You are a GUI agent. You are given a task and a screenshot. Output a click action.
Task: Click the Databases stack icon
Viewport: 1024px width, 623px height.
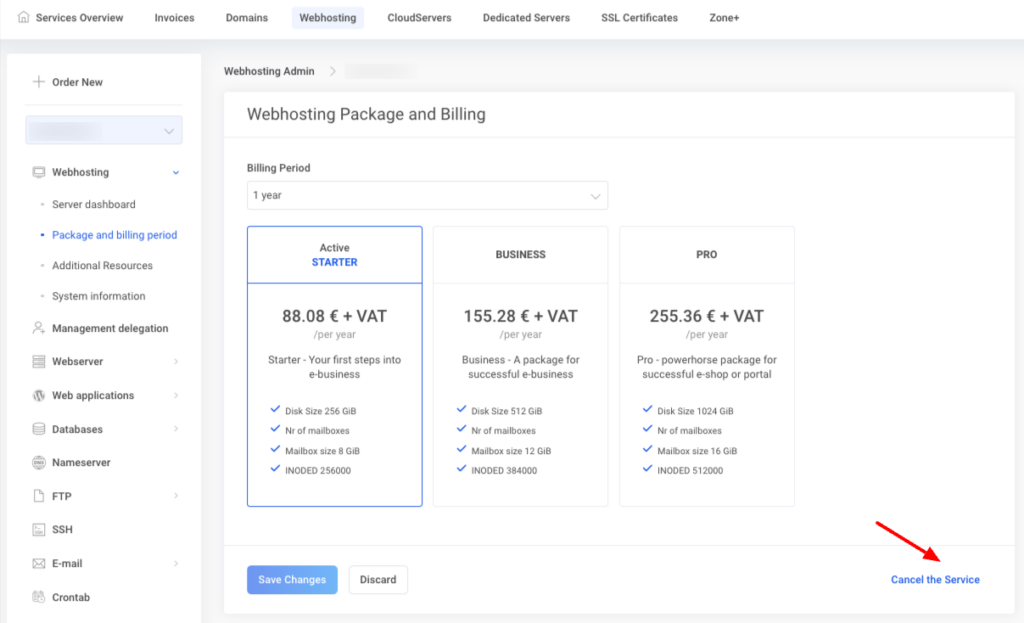39,429
